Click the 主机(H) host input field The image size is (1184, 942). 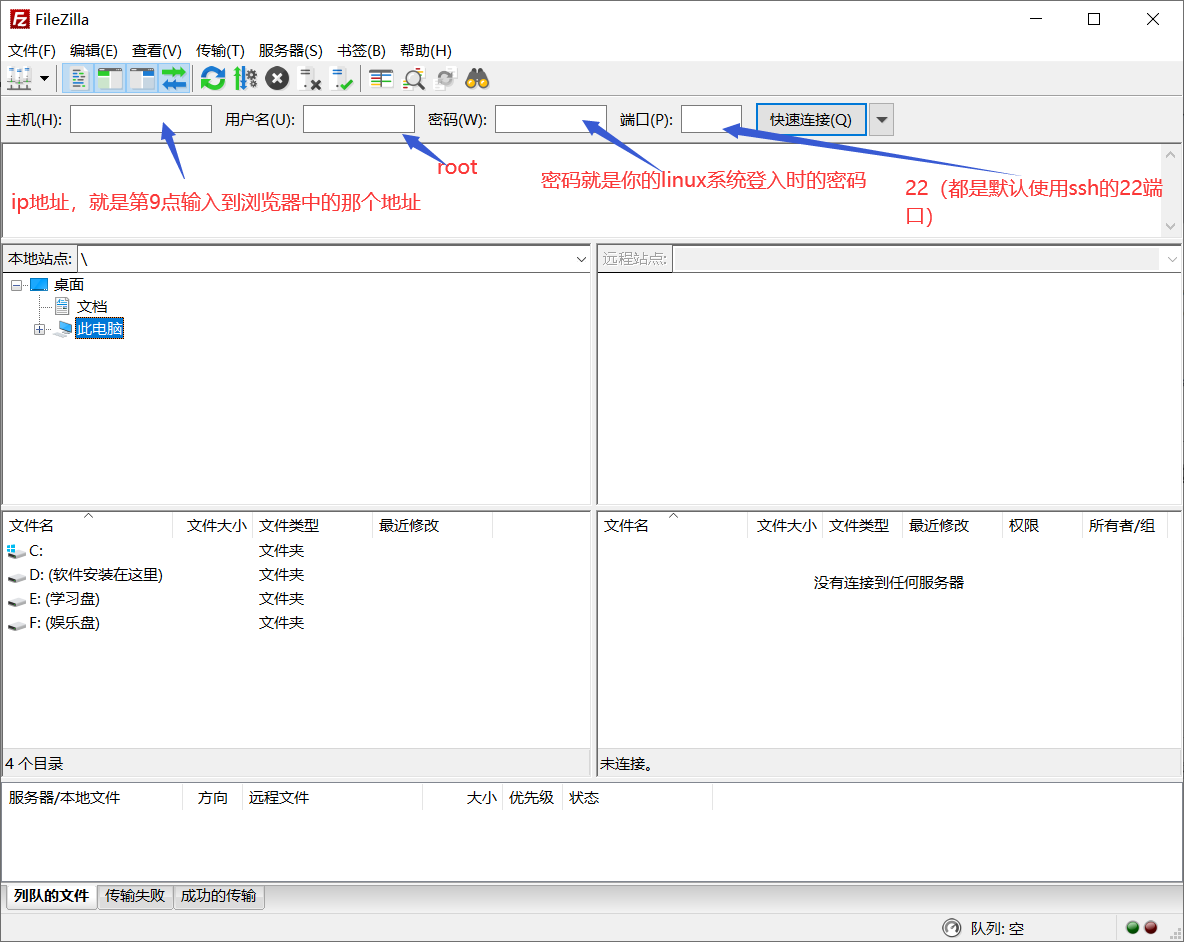tap(140, 119)
